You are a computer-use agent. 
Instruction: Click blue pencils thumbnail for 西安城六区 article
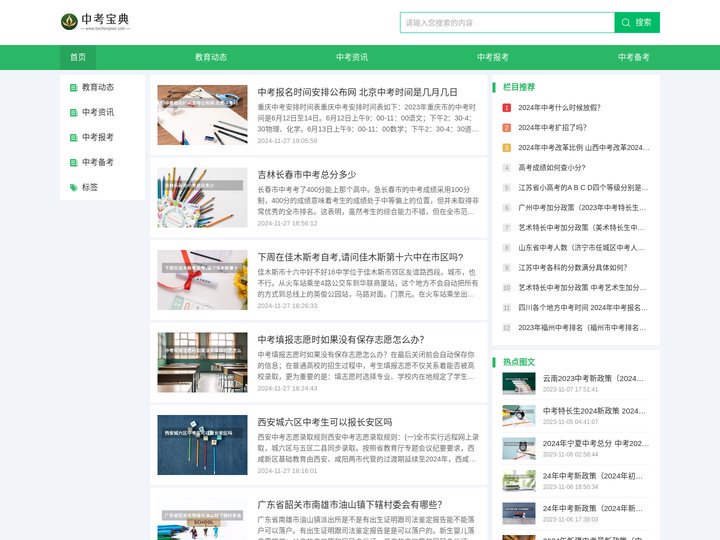202,445
